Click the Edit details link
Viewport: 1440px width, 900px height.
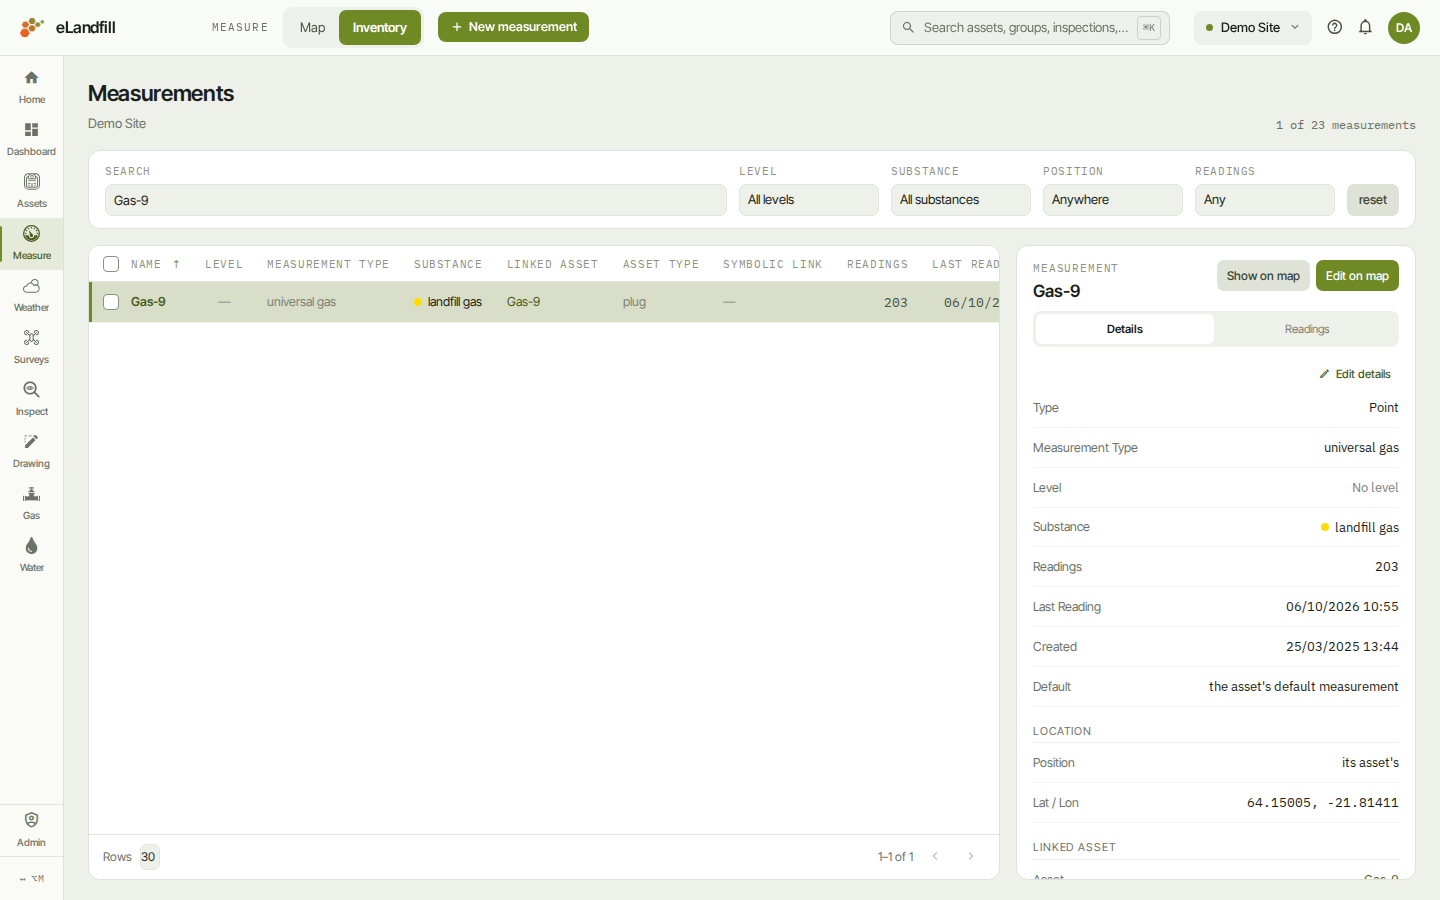(x=1355, y=374)
